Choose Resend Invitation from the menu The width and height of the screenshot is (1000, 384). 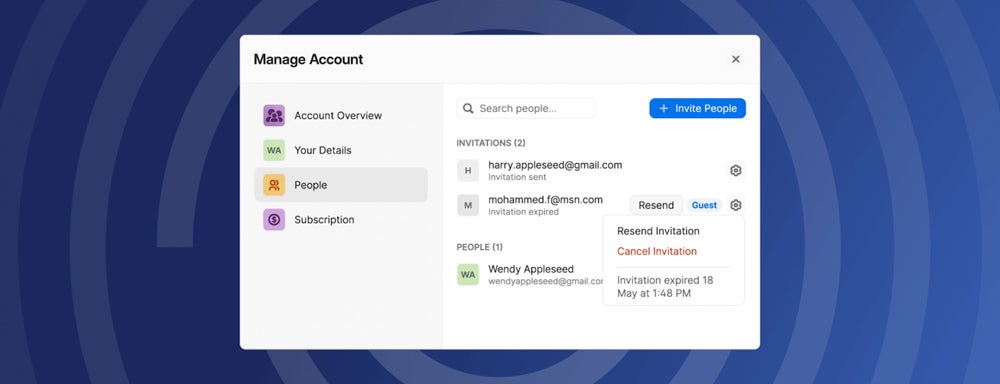pos(658,231)
